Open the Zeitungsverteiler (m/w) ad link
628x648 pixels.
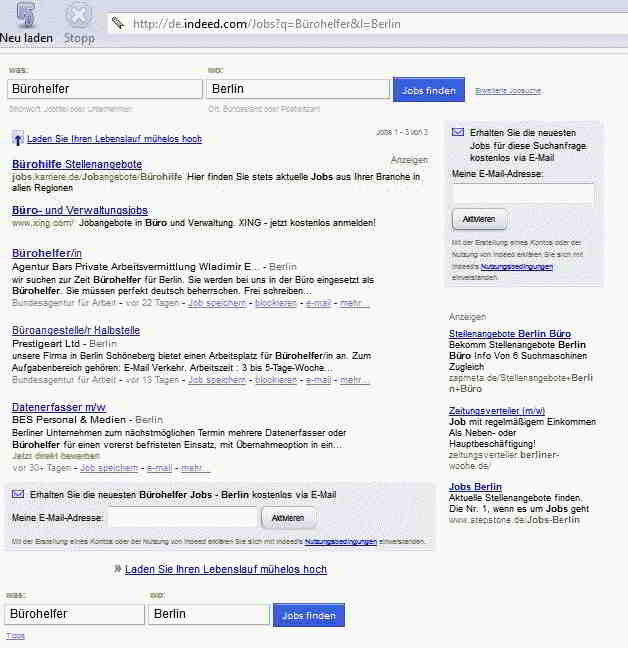click(x=497, y=411)
